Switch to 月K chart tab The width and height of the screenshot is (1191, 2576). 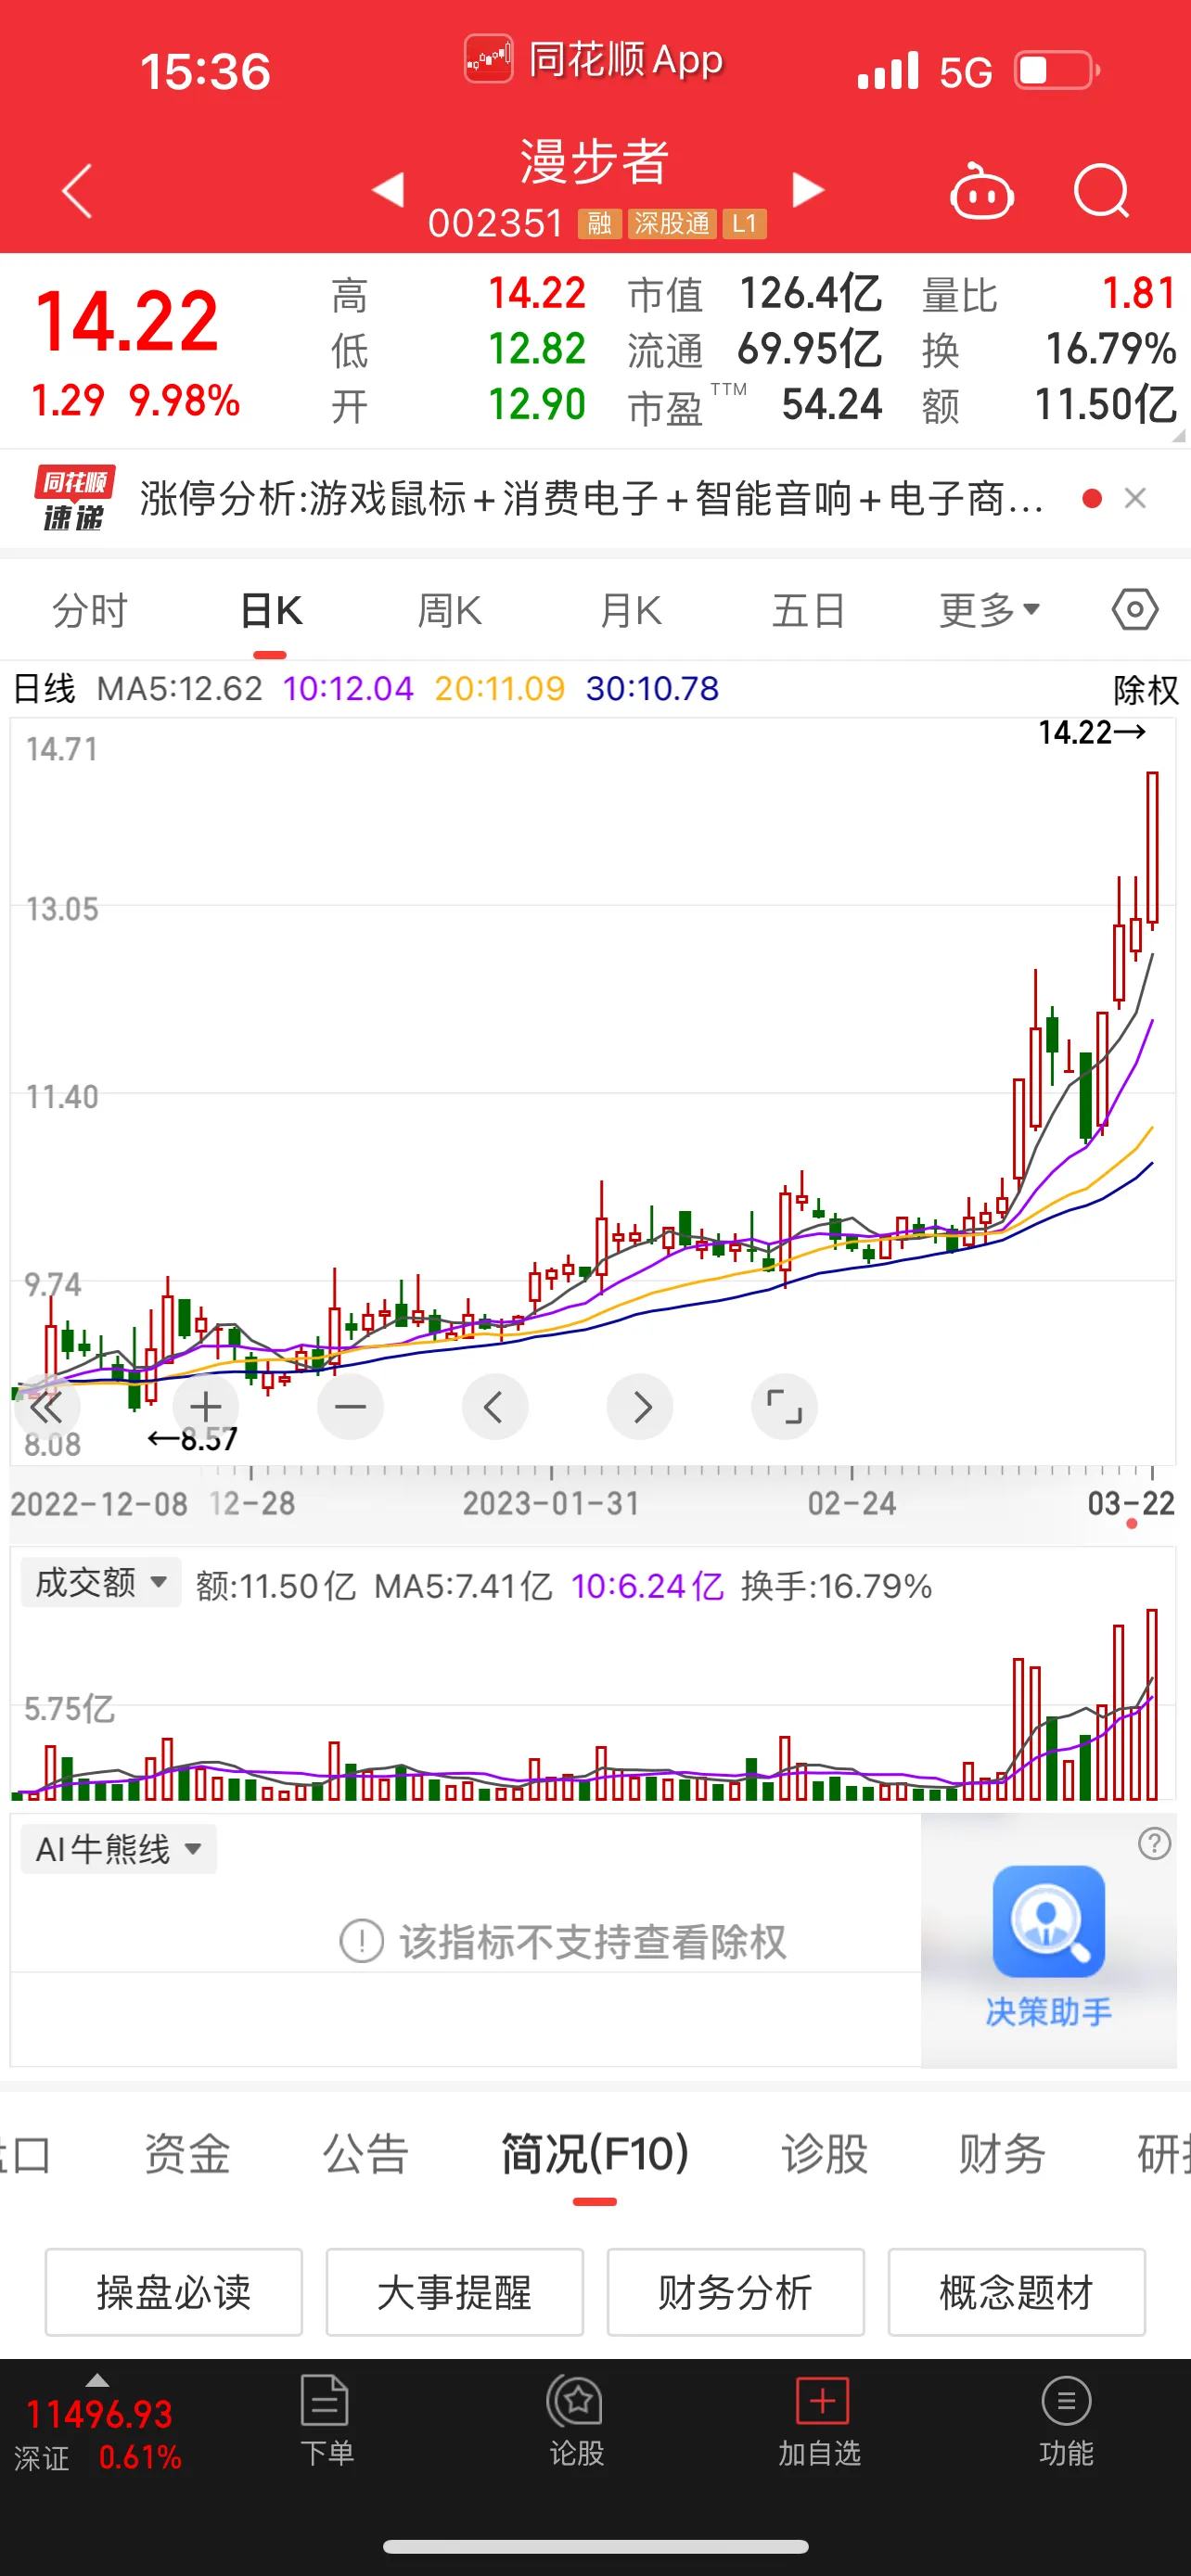pyautogui.click(x=630, y=610)
